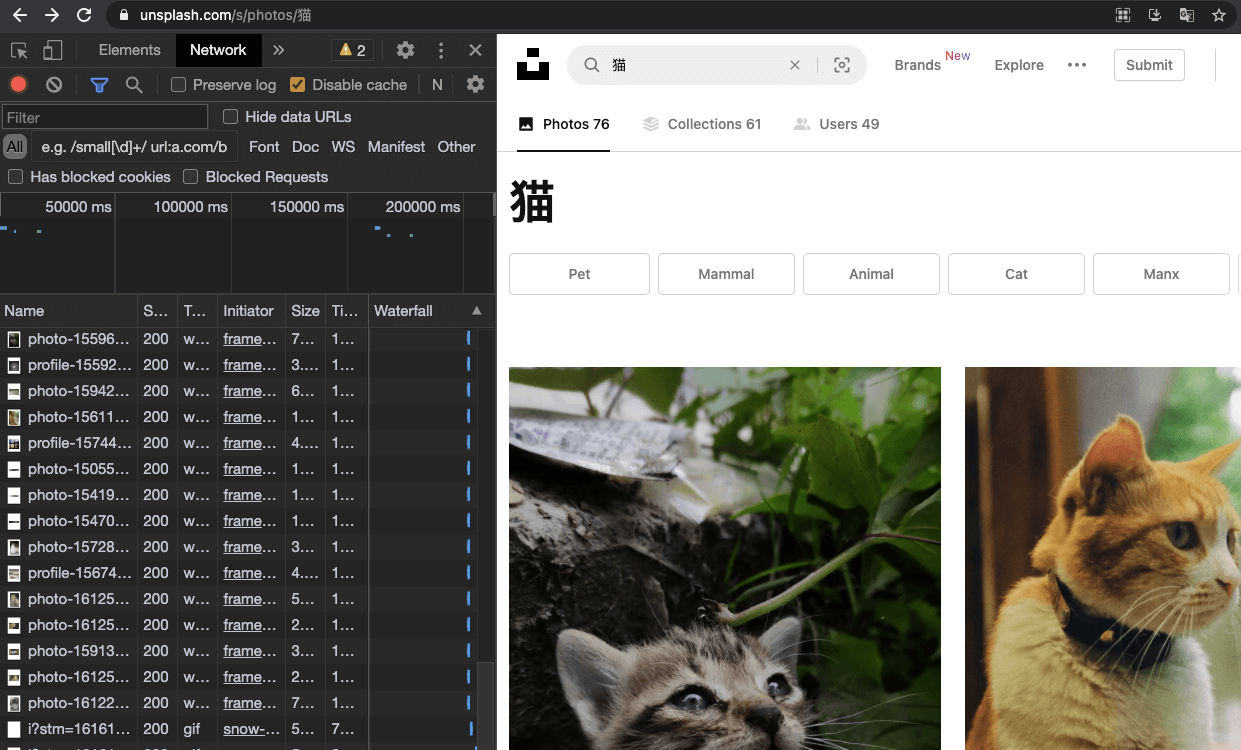
Task: Click the DevTools inspect element icon
Action: [x=19, y=50]
